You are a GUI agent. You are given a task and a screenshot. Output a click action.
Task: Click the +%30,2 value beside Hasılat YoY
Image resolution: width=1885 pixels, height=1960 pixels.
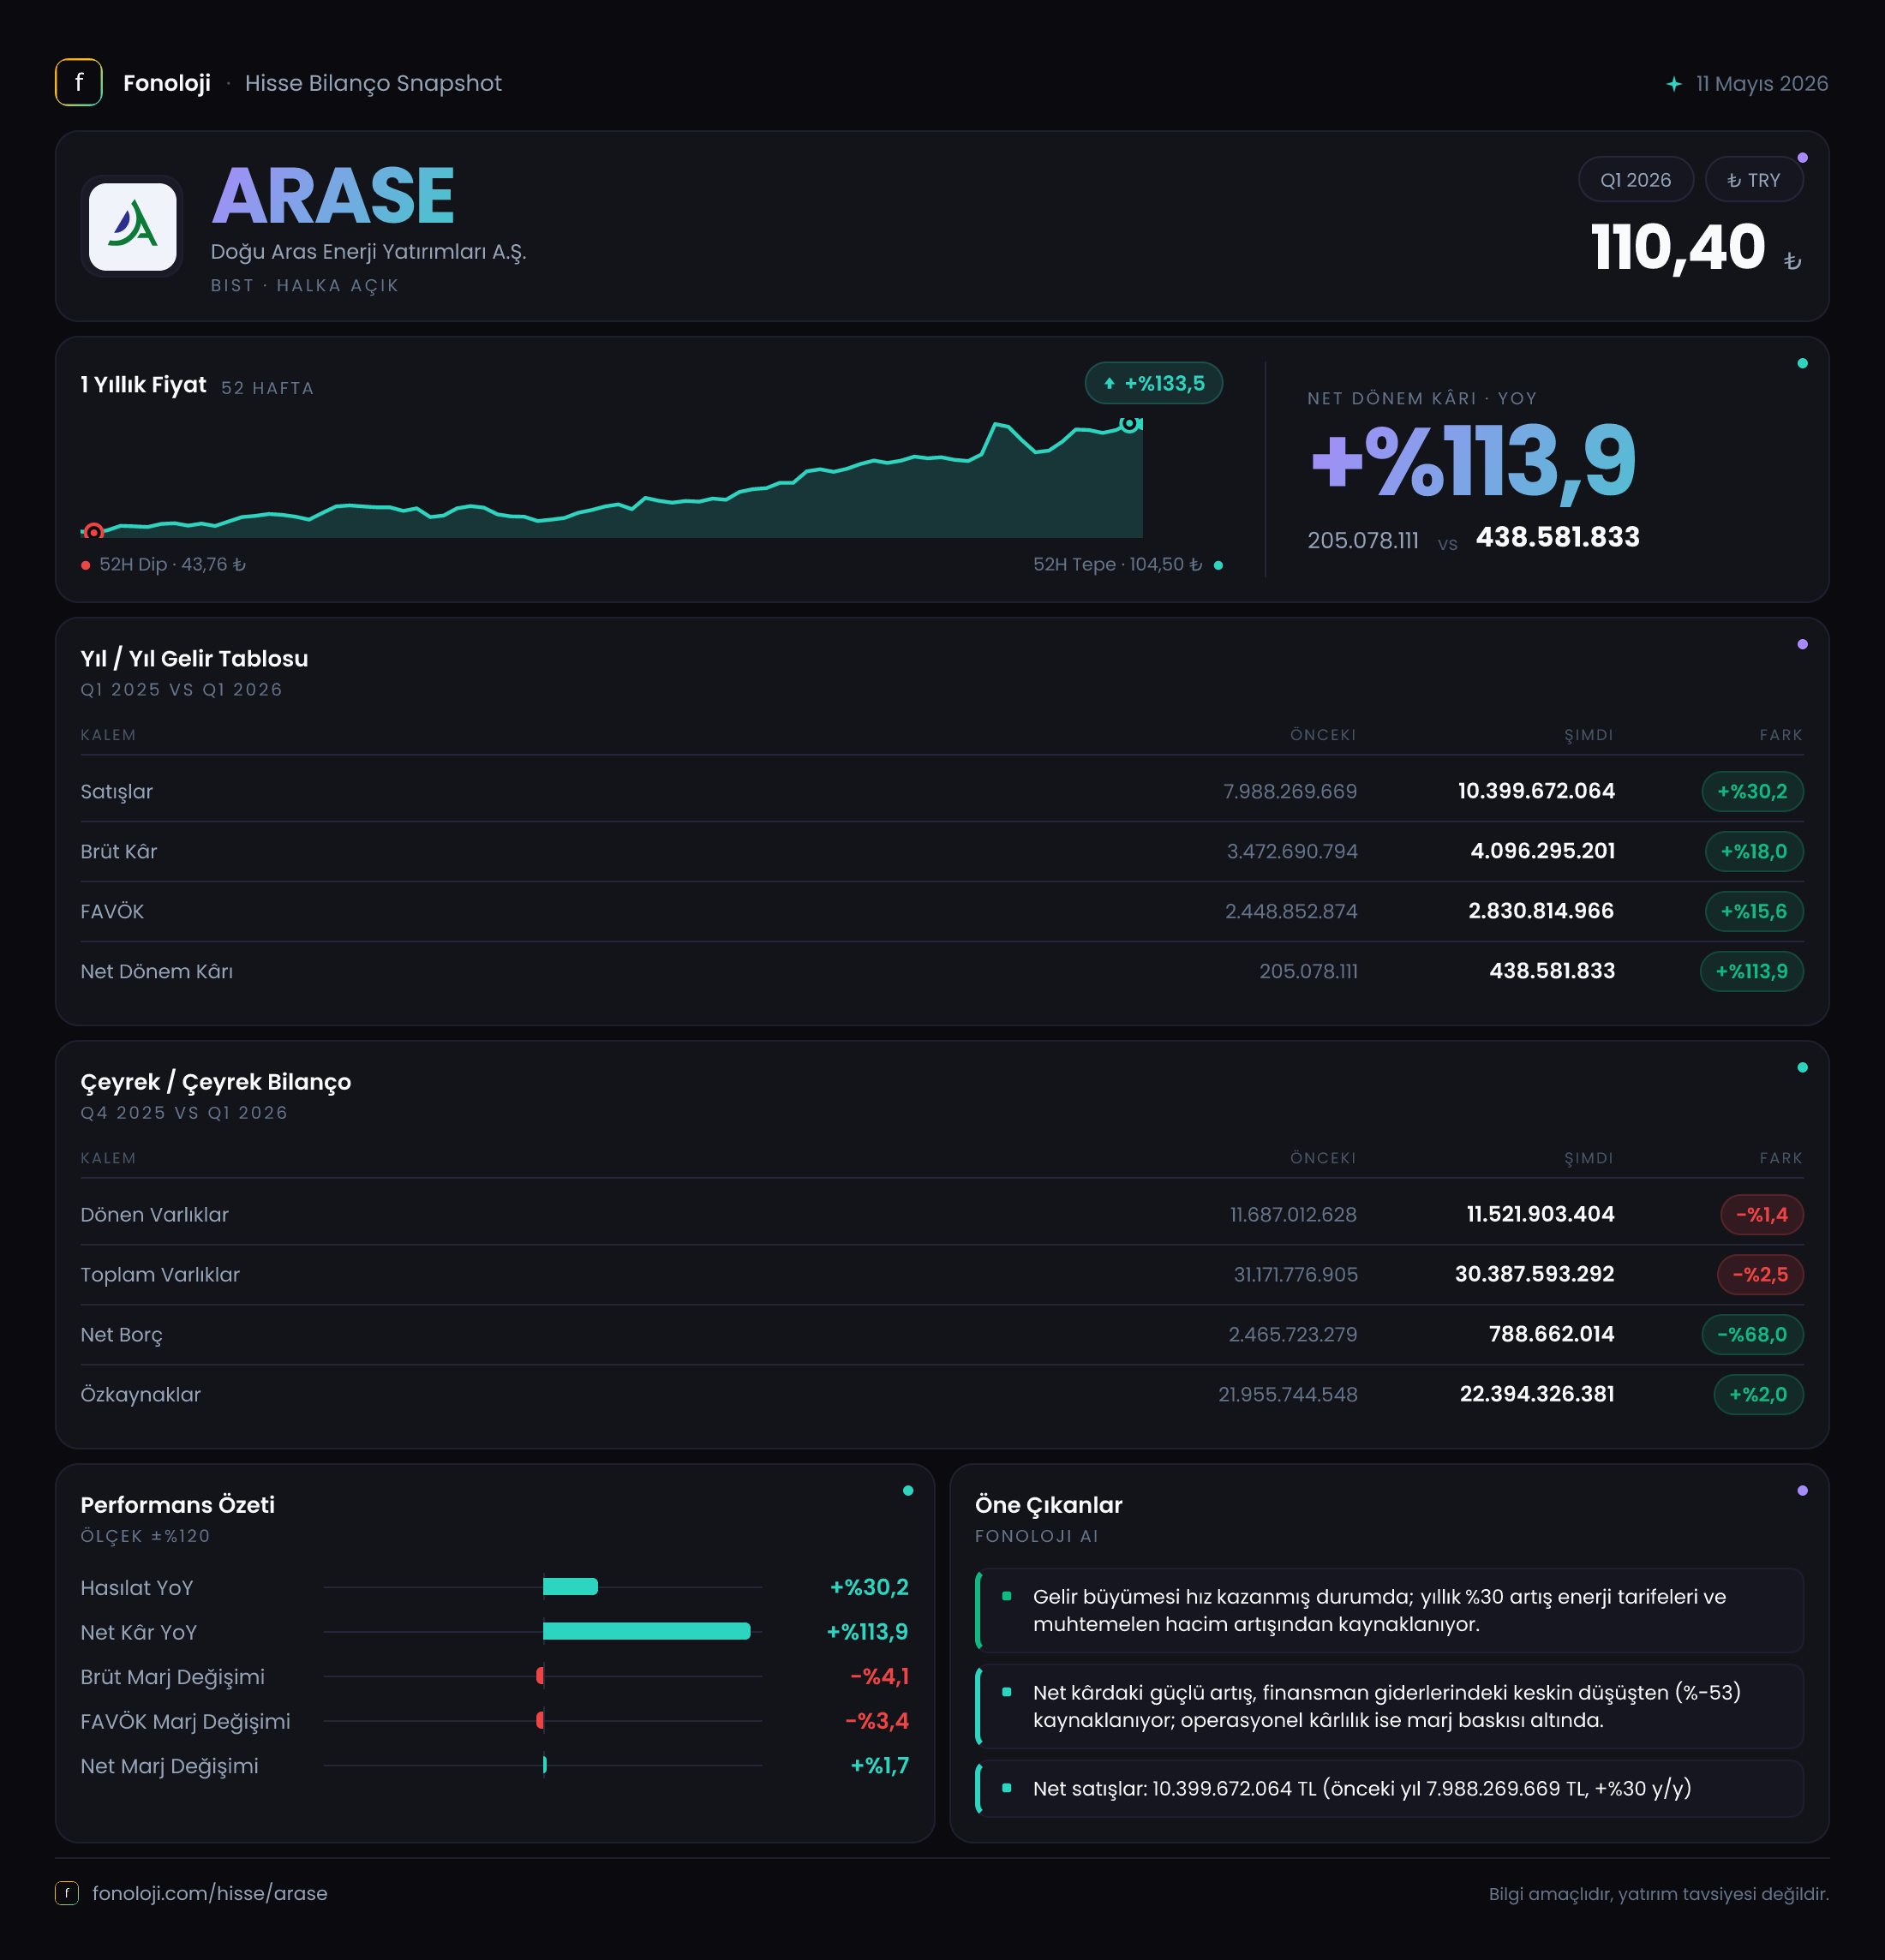(x=869, y=1587)
